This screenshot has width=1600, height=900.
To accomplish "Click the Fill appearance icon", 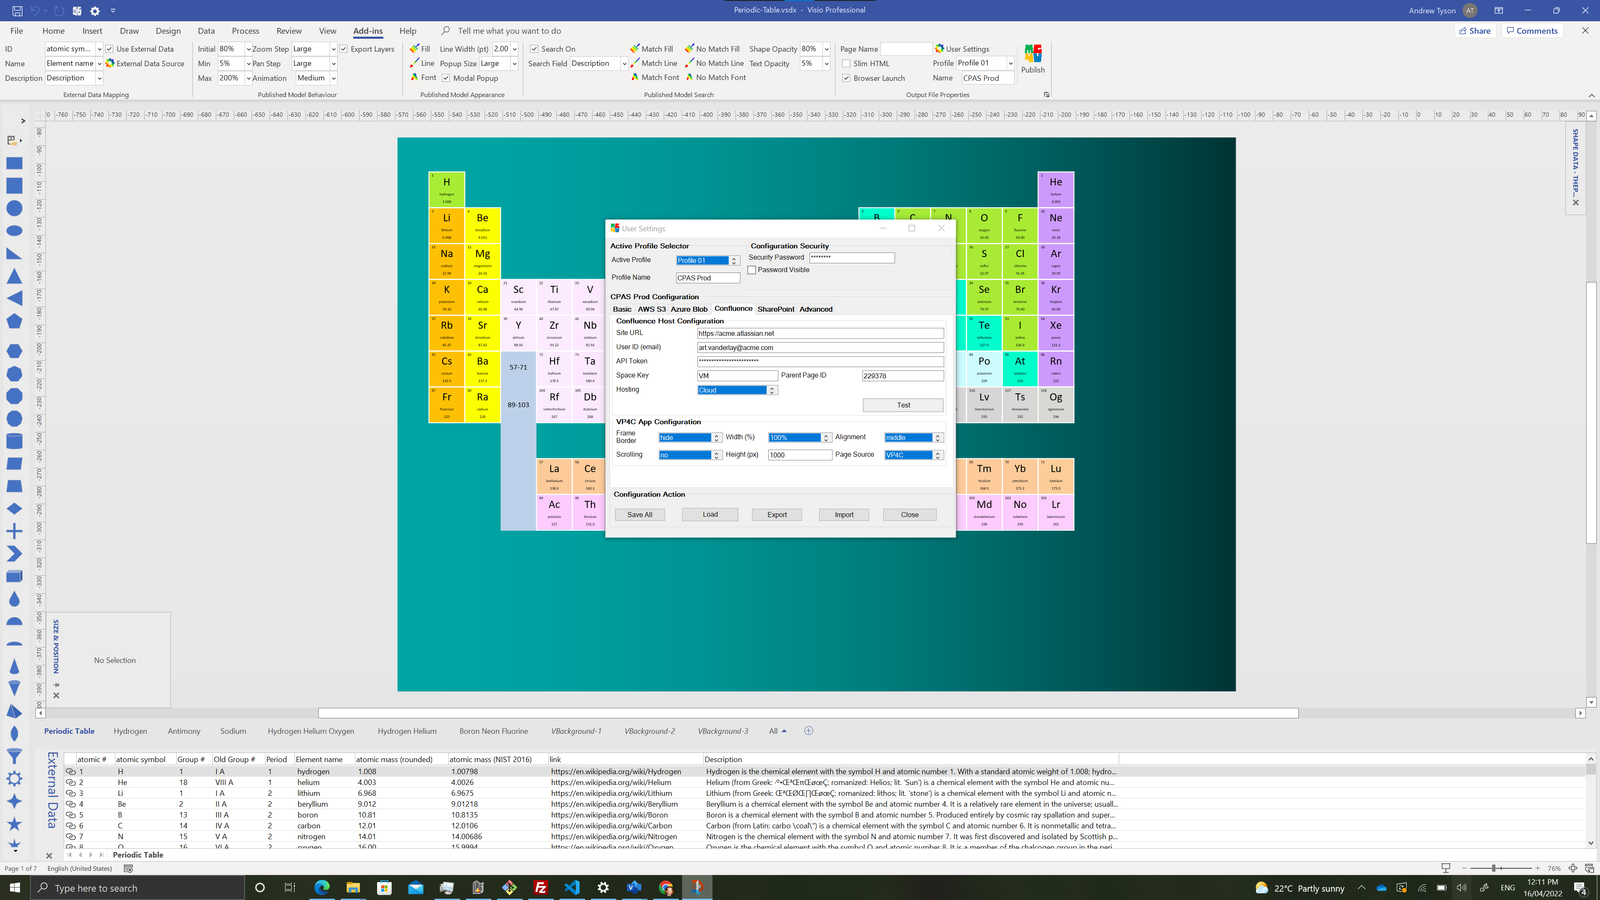I will point(414,48).
